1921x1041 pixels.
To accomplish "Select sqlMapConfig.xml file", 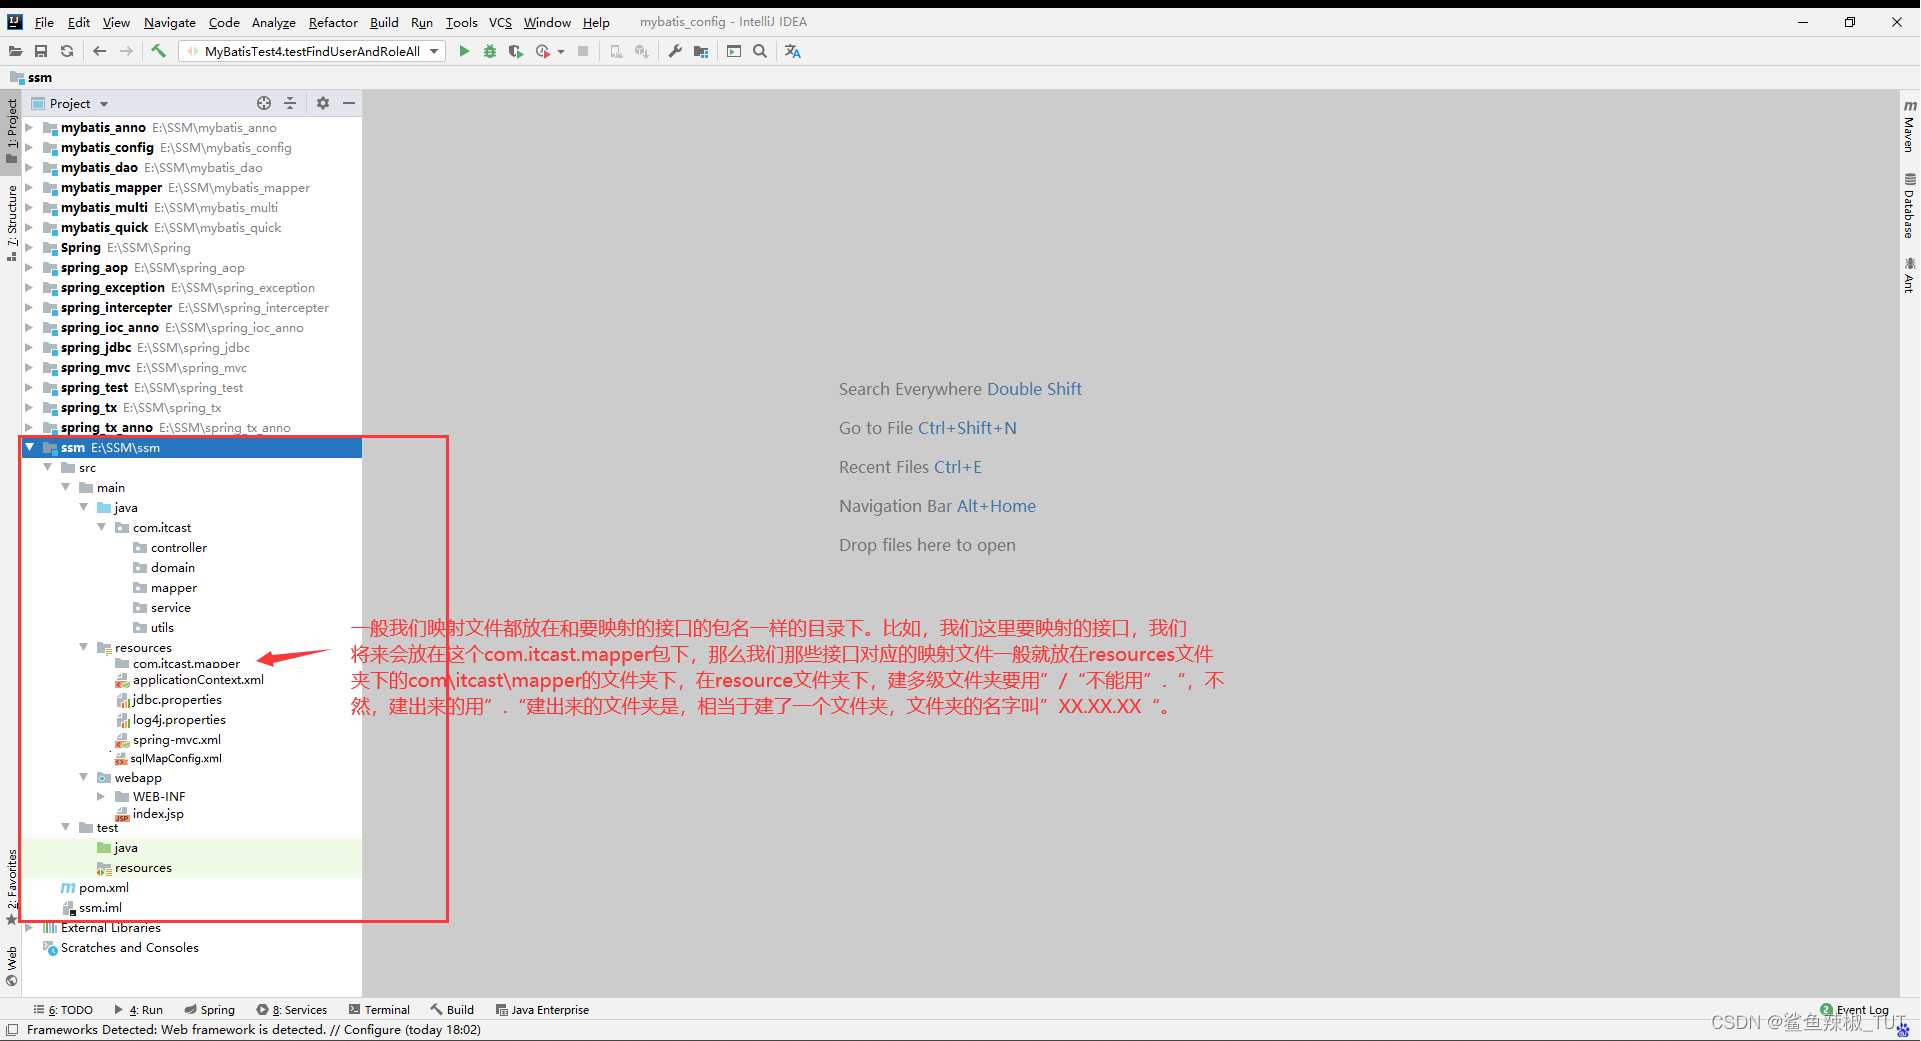I will 176,758.
